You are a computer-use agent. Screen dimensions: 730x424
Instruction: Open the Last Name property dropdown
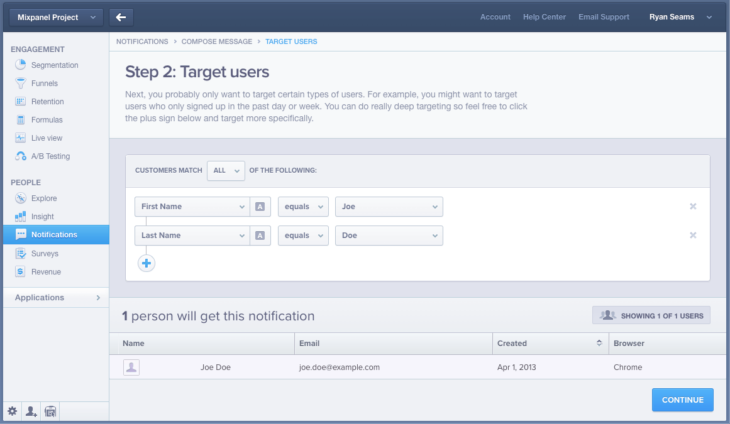192,236
